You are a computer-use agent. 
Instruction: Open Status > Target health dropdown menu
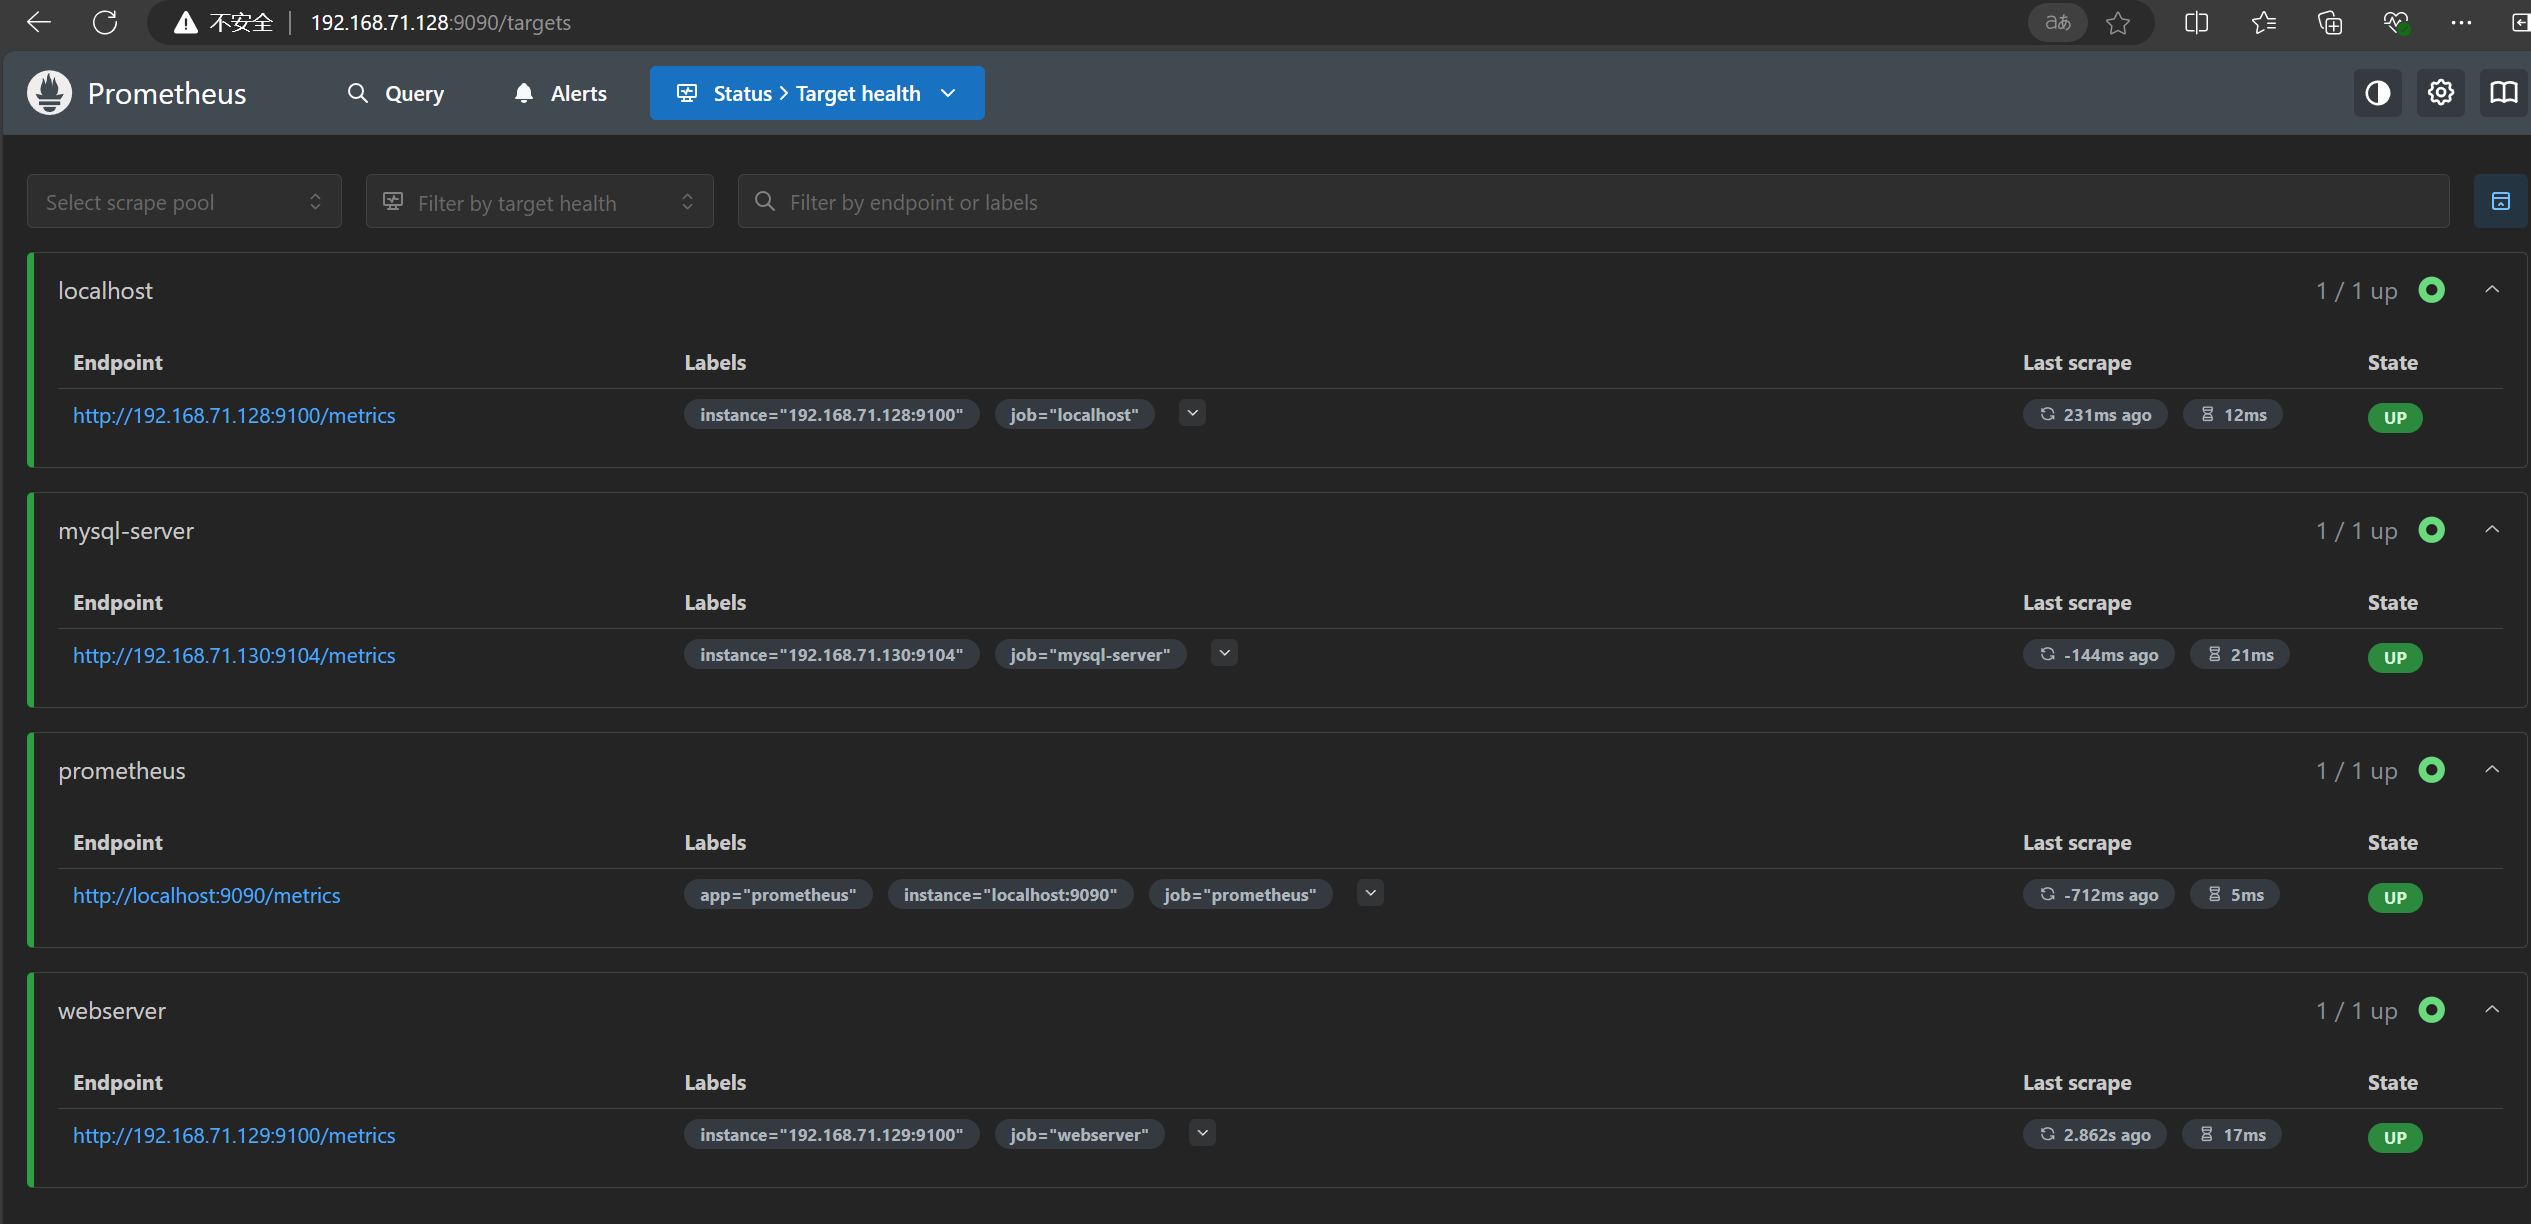[817, 93]
